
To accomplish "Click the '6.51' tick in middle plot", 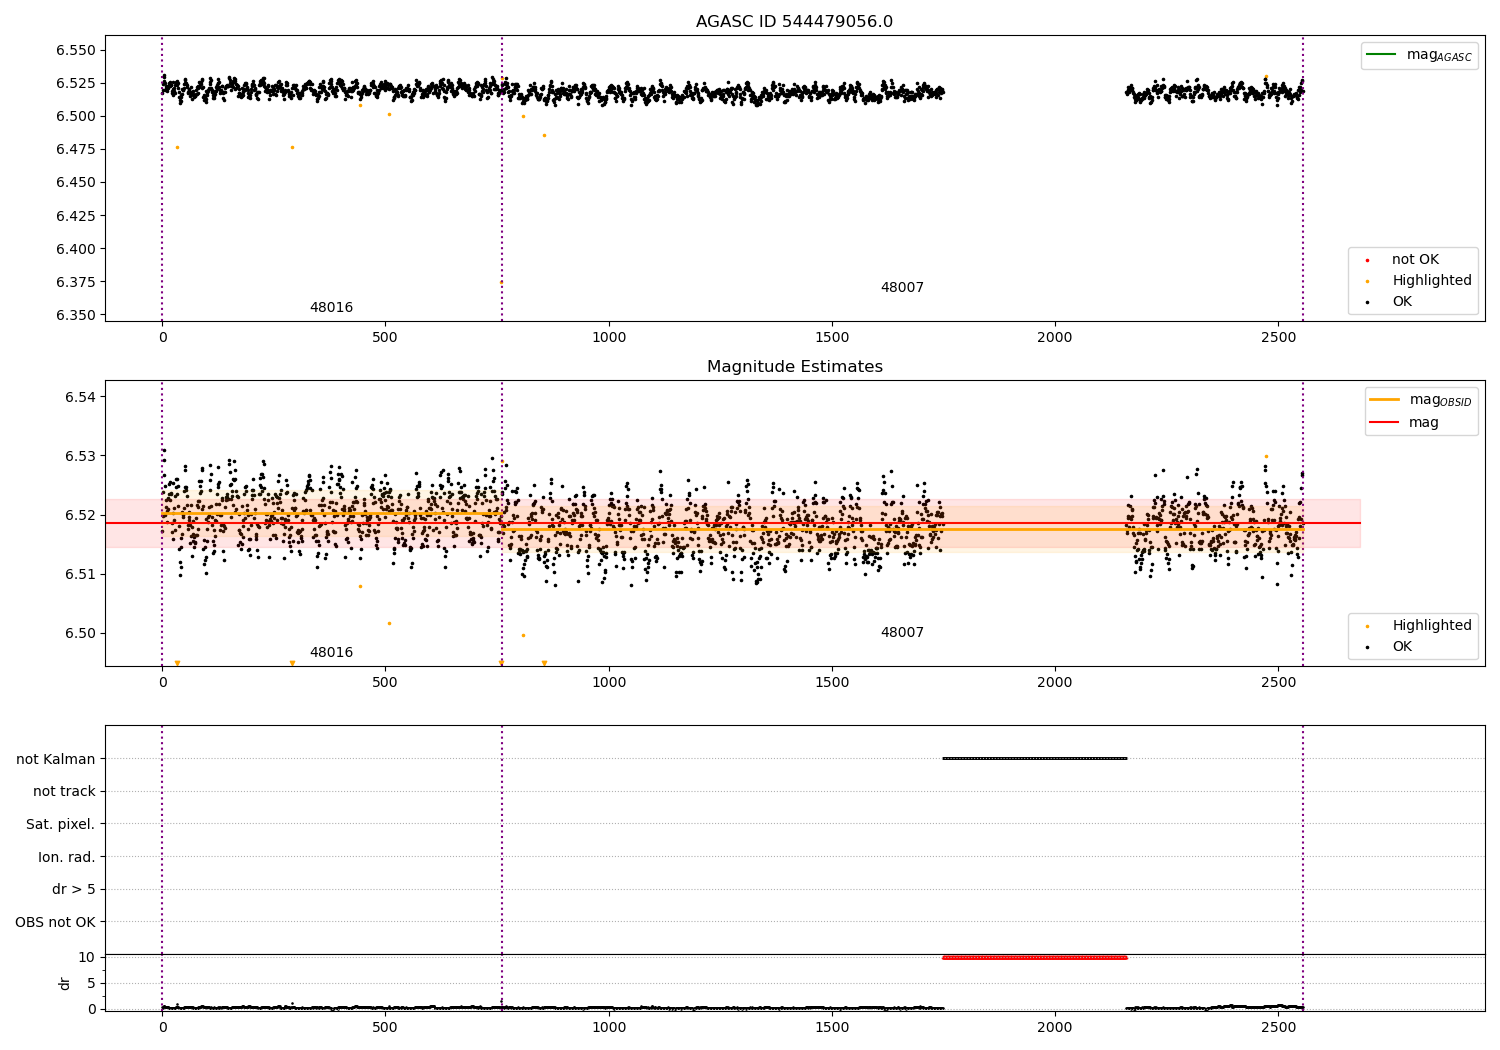I will pyautogui.click(x=80, y=575).
